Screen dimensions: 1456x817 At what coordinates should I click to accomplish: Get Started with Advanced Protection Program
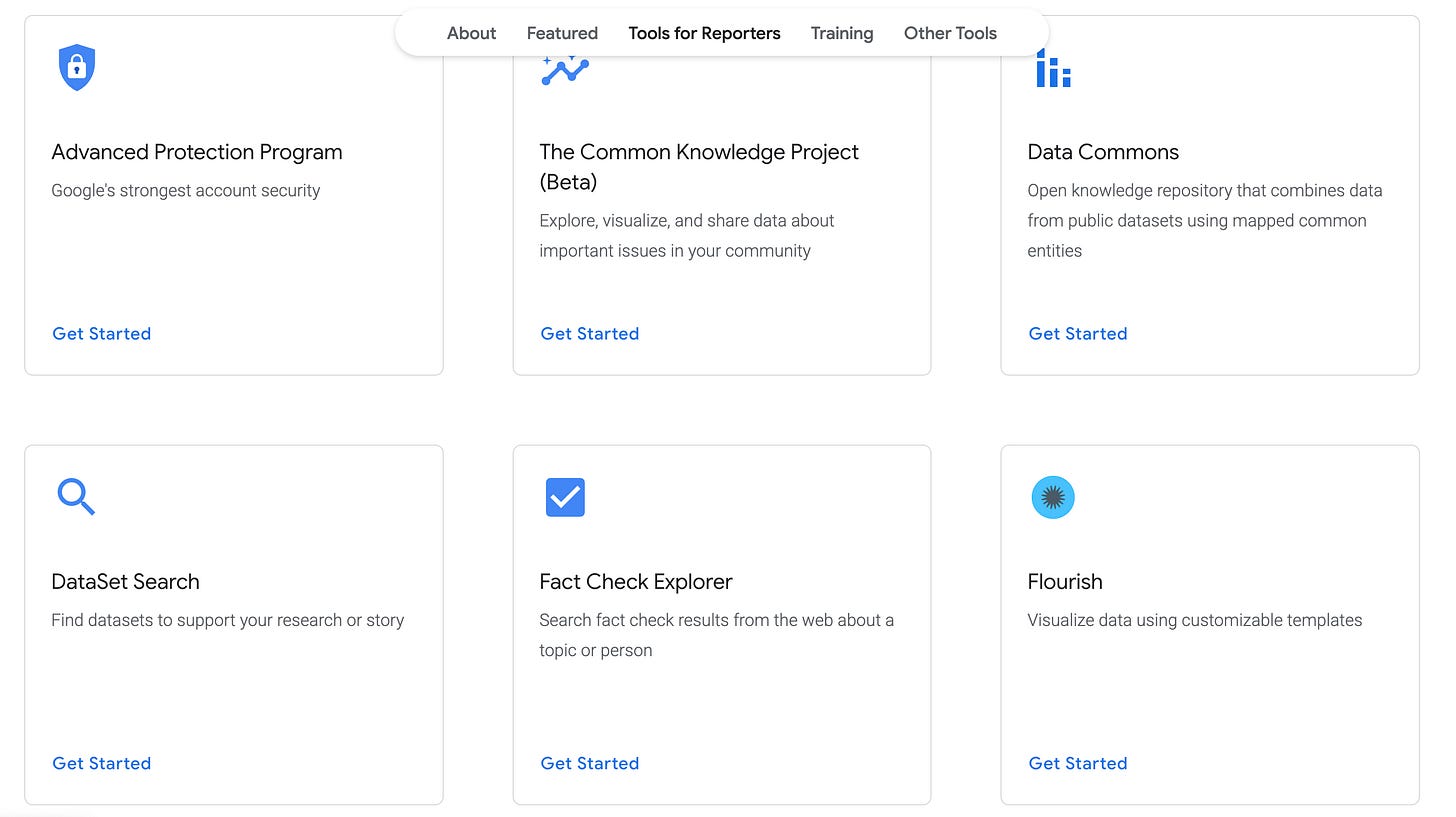102,333
